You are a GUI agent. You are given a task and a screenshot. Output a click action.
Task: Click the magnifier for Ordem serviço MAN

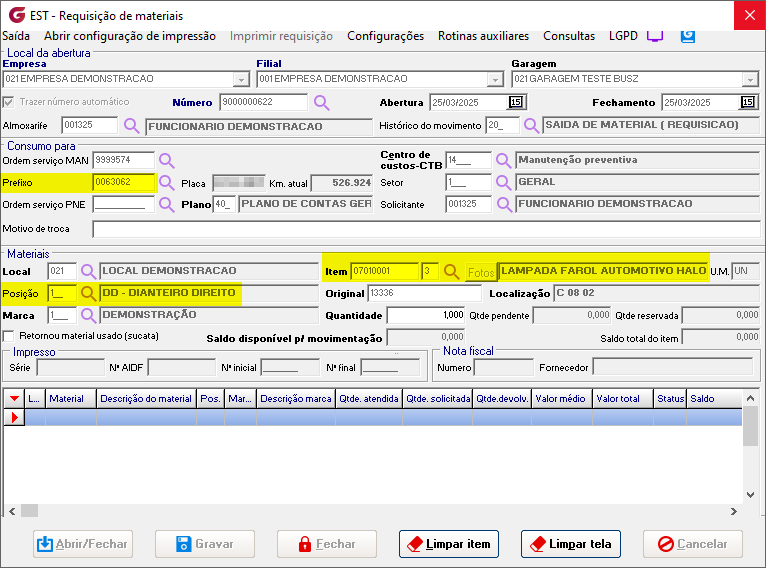pyautogui.click(x=166, y=160)
